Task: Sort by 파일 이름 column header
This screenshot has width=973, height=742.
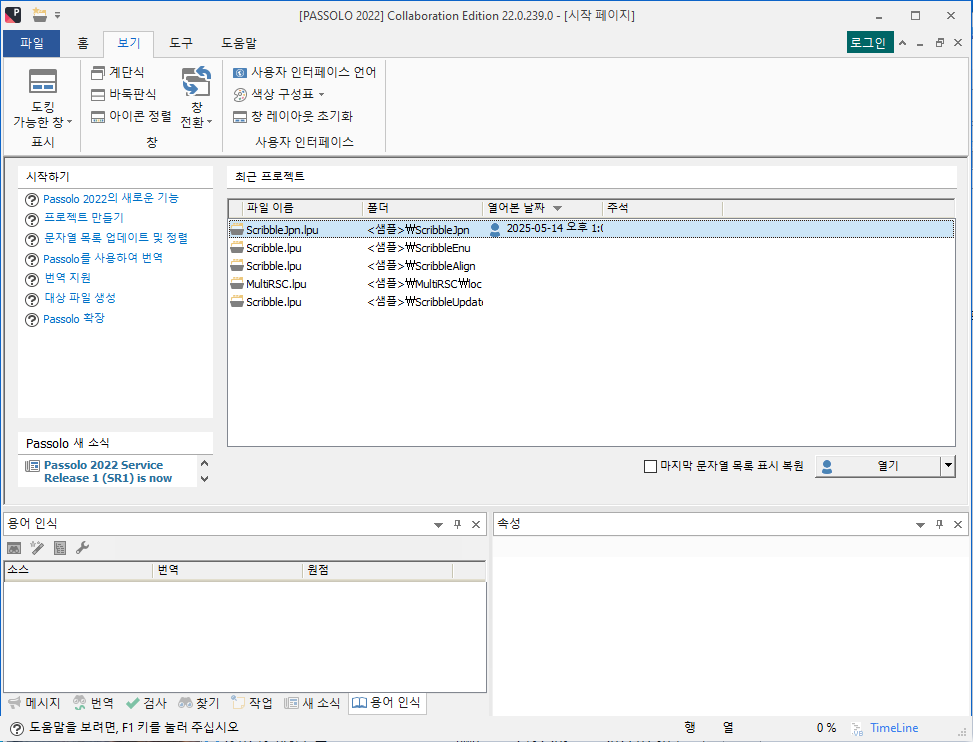Action: [302, 208]
